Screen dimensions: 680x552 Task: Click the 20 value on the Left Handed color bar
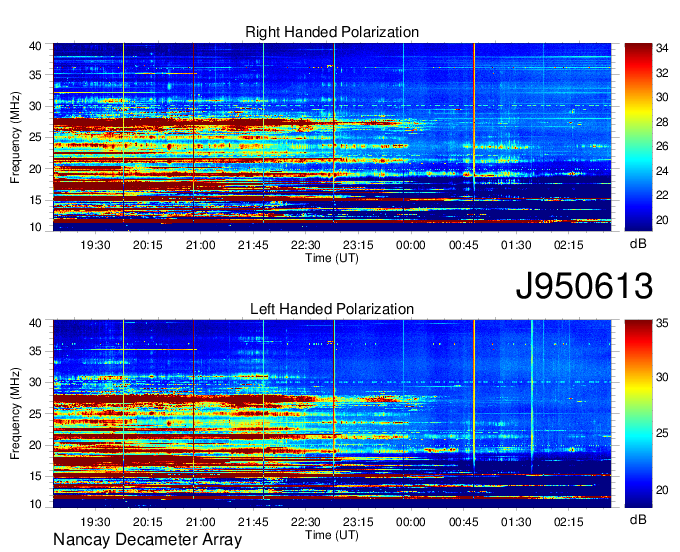click(x=662, y=490)
